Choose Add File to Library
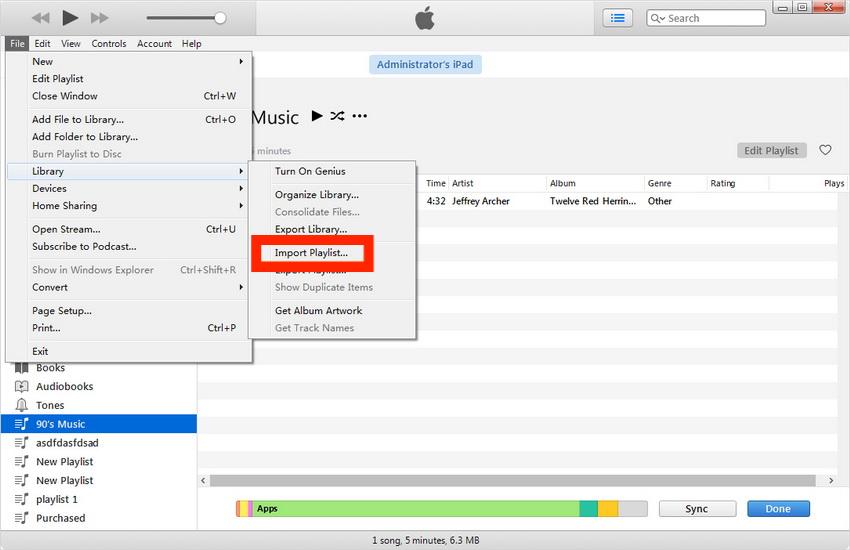Image resolution: width=850 pixels, height=550 pixels. coord(129,119)
